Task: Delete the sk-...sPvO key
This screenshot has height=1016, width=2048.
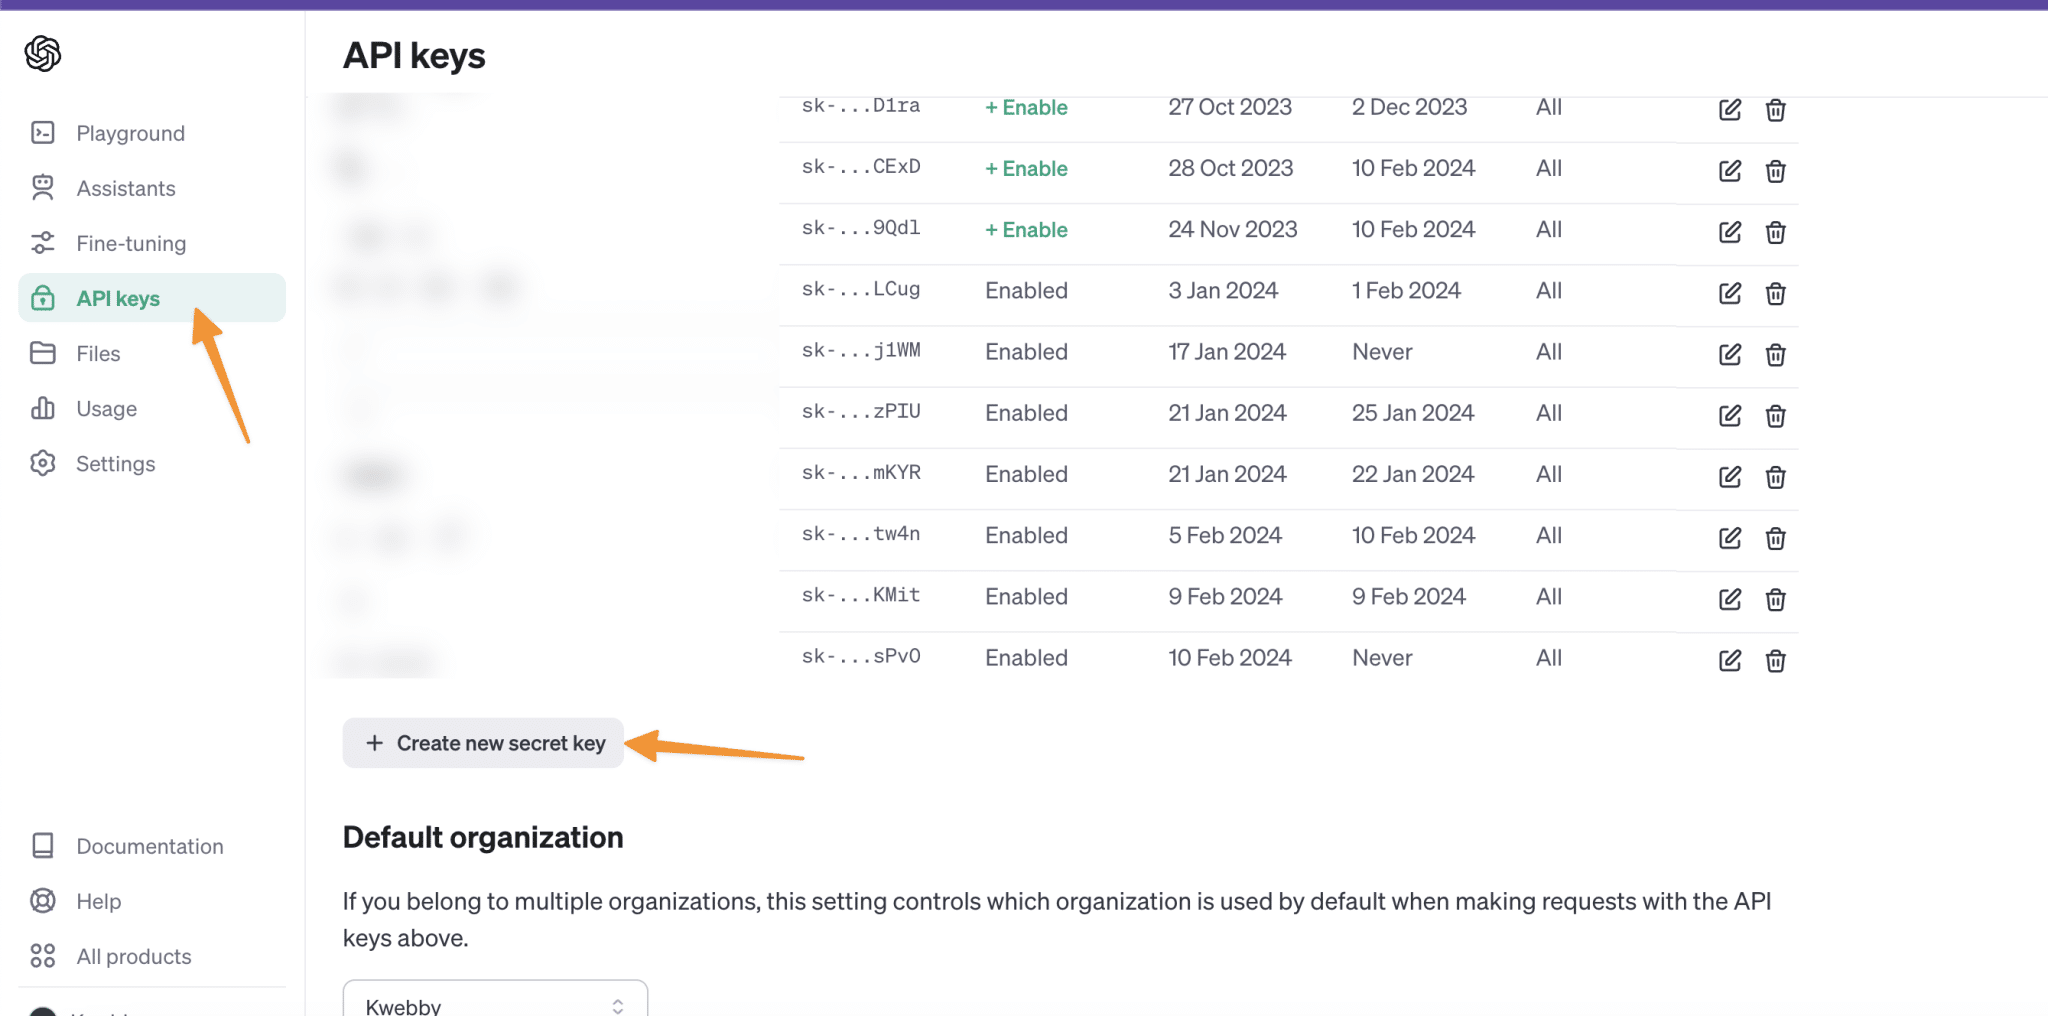Action: point(1775,660)
